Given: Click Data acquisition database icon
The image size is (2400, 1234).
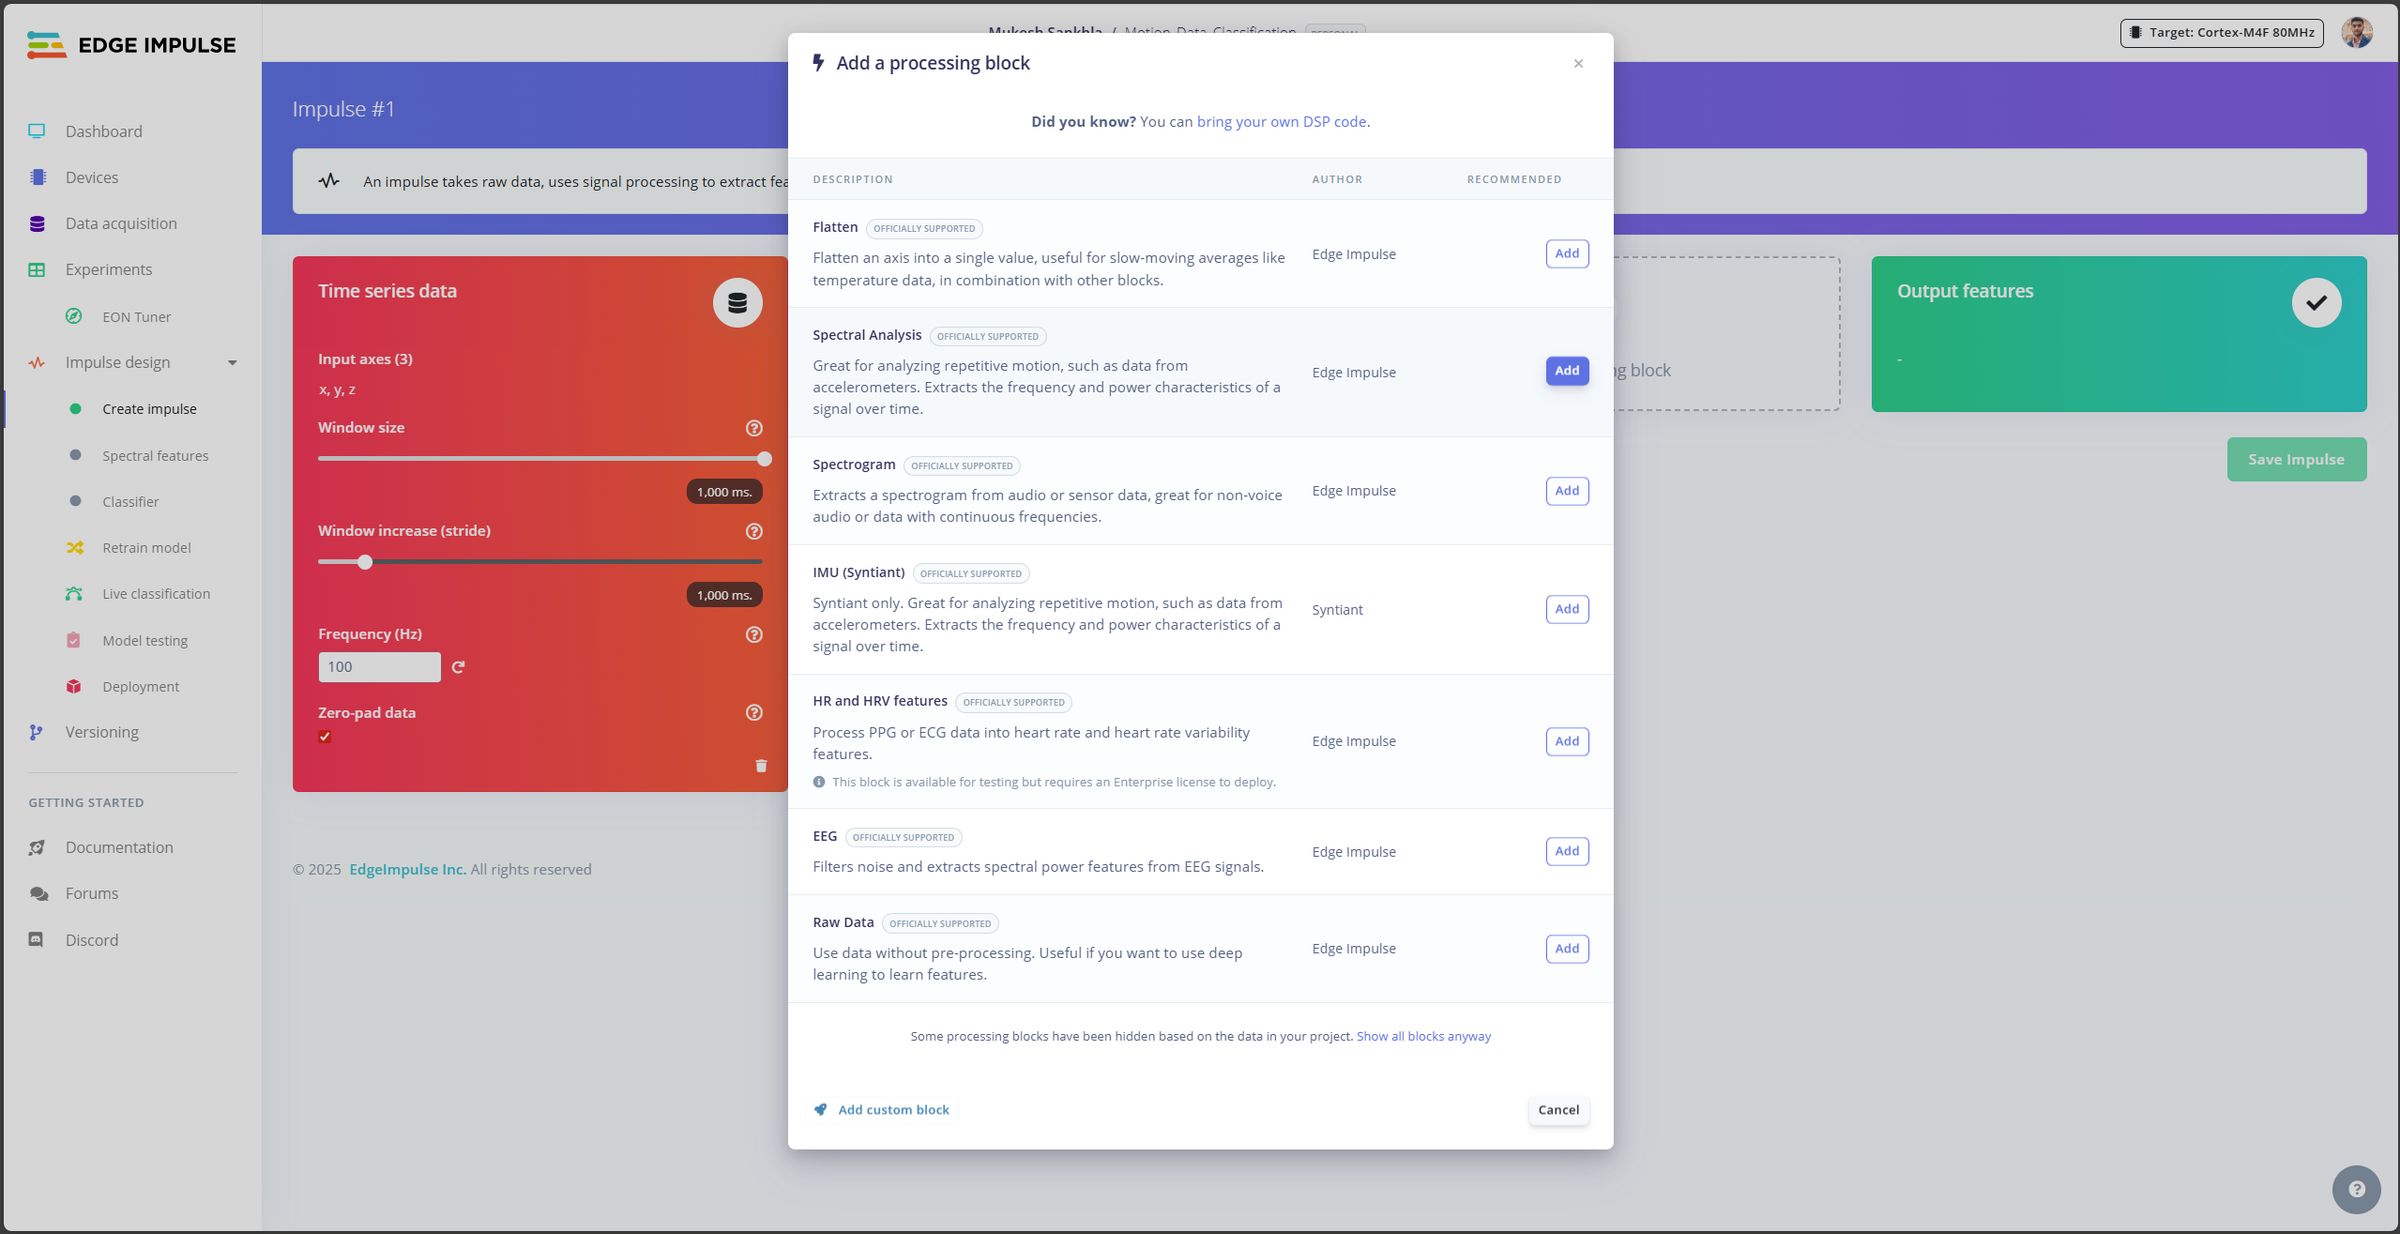Looking at the screenshot, I should (x=37, y=223).
